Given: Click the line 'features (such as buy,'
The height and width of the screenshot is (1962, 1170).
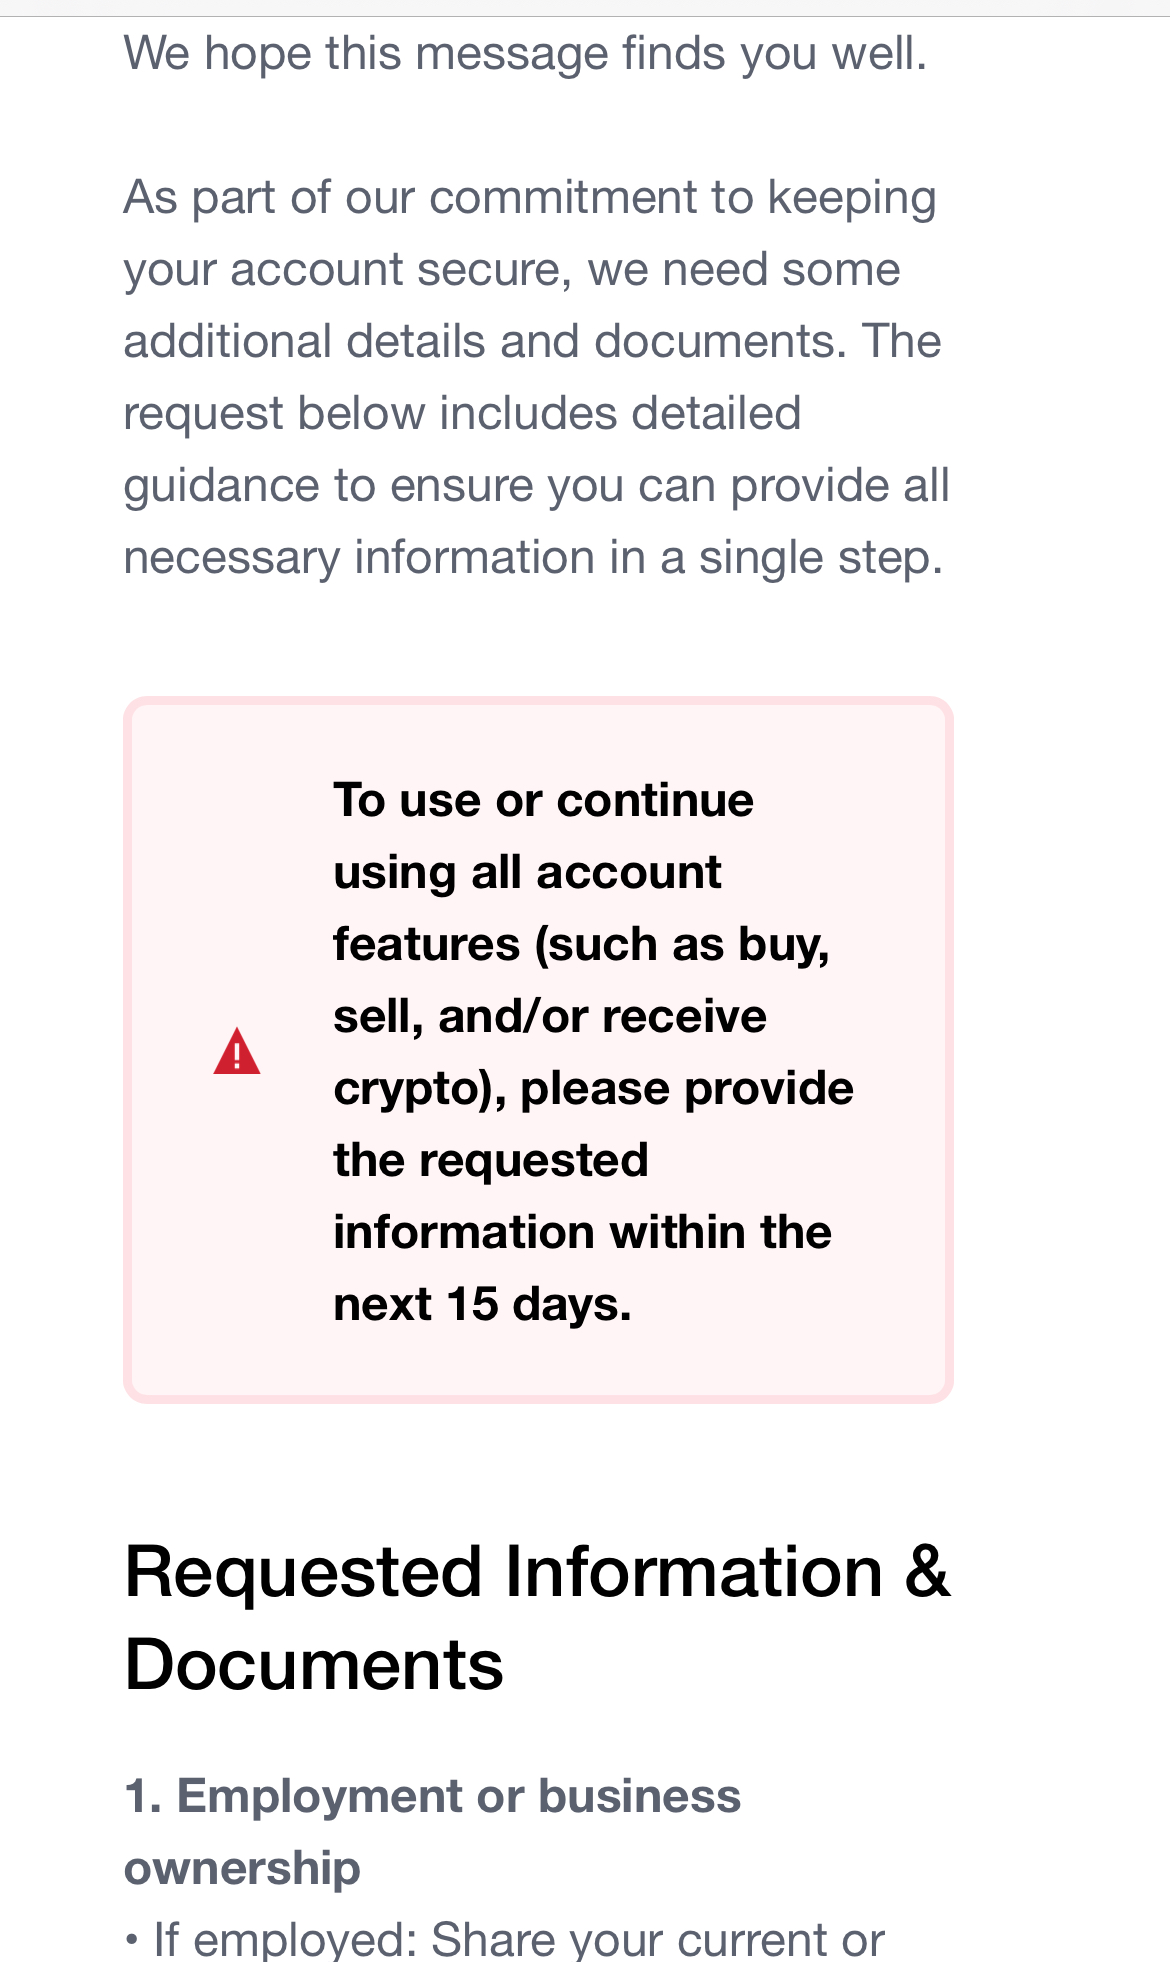Looking at the screenshot, I should coord(582,945).
